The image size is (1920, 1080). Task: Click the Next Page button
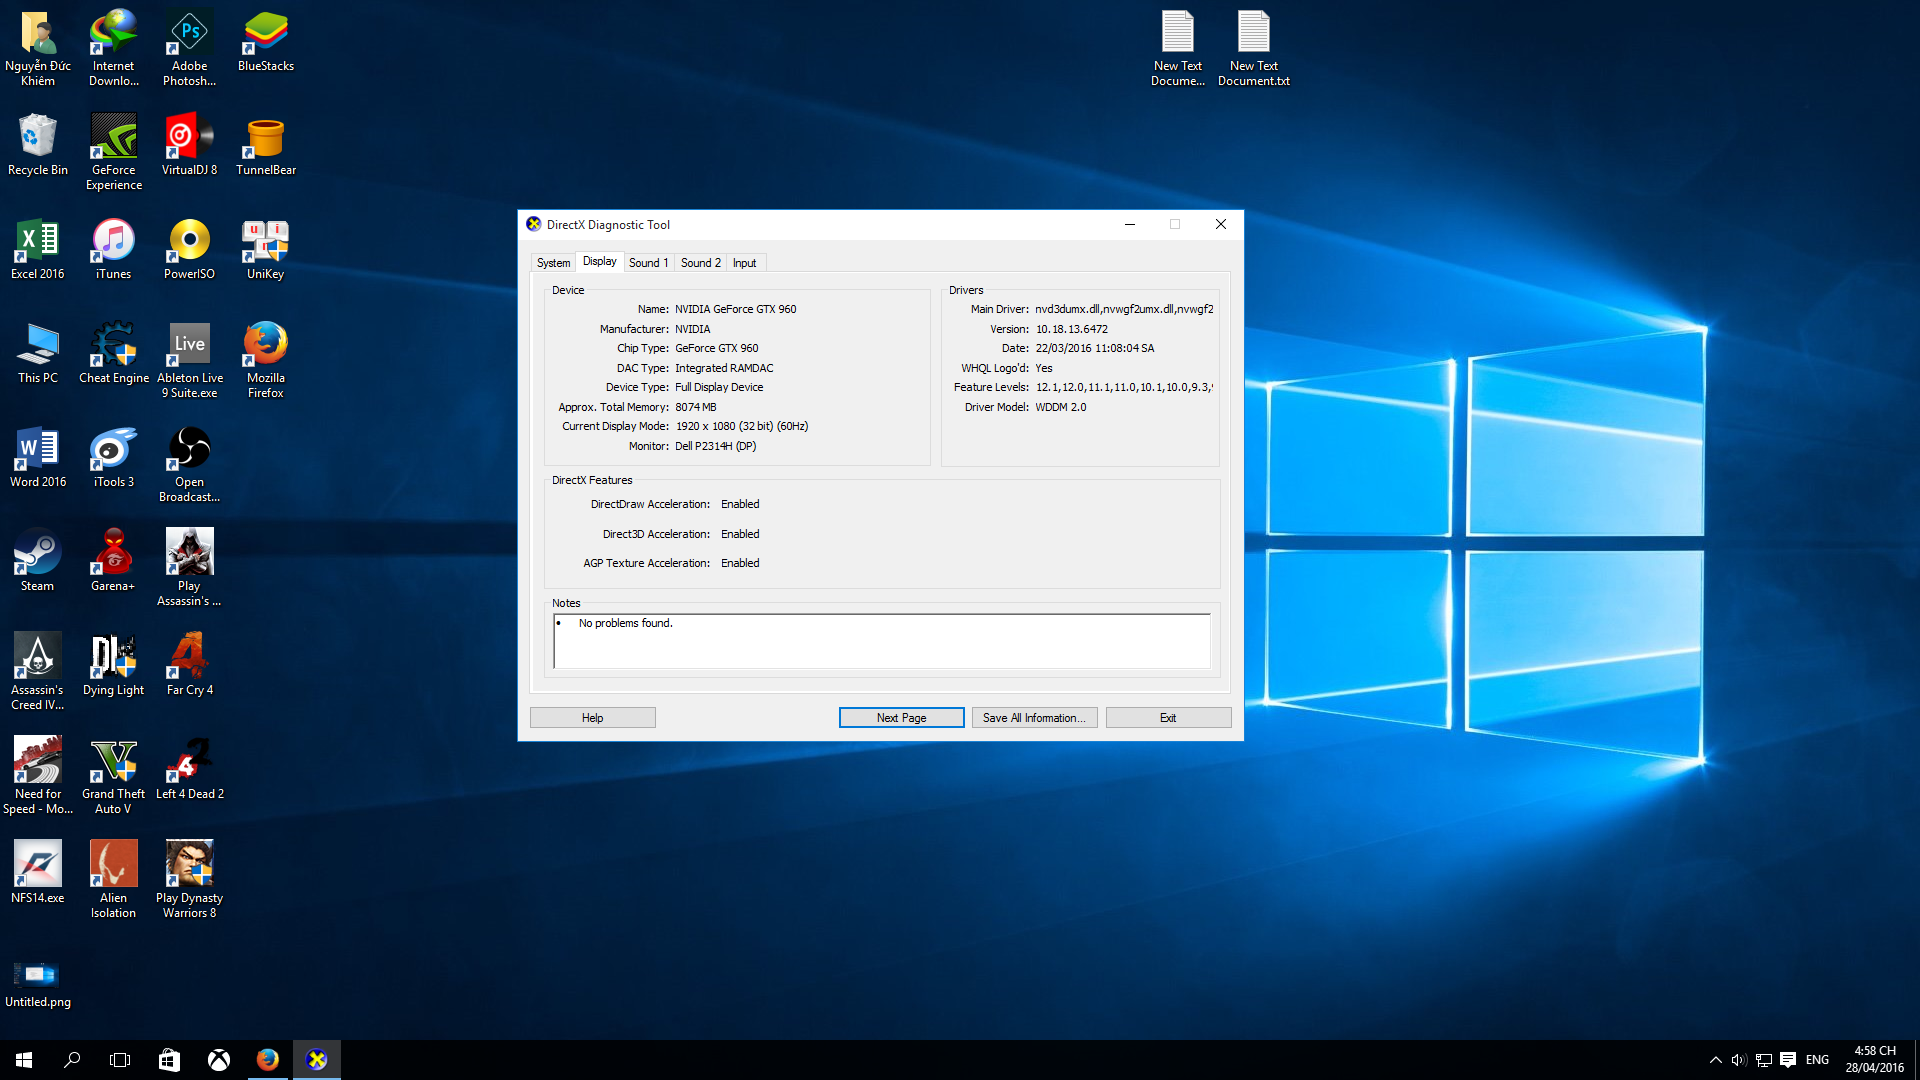pyautogui.click(x=901, y=718)
